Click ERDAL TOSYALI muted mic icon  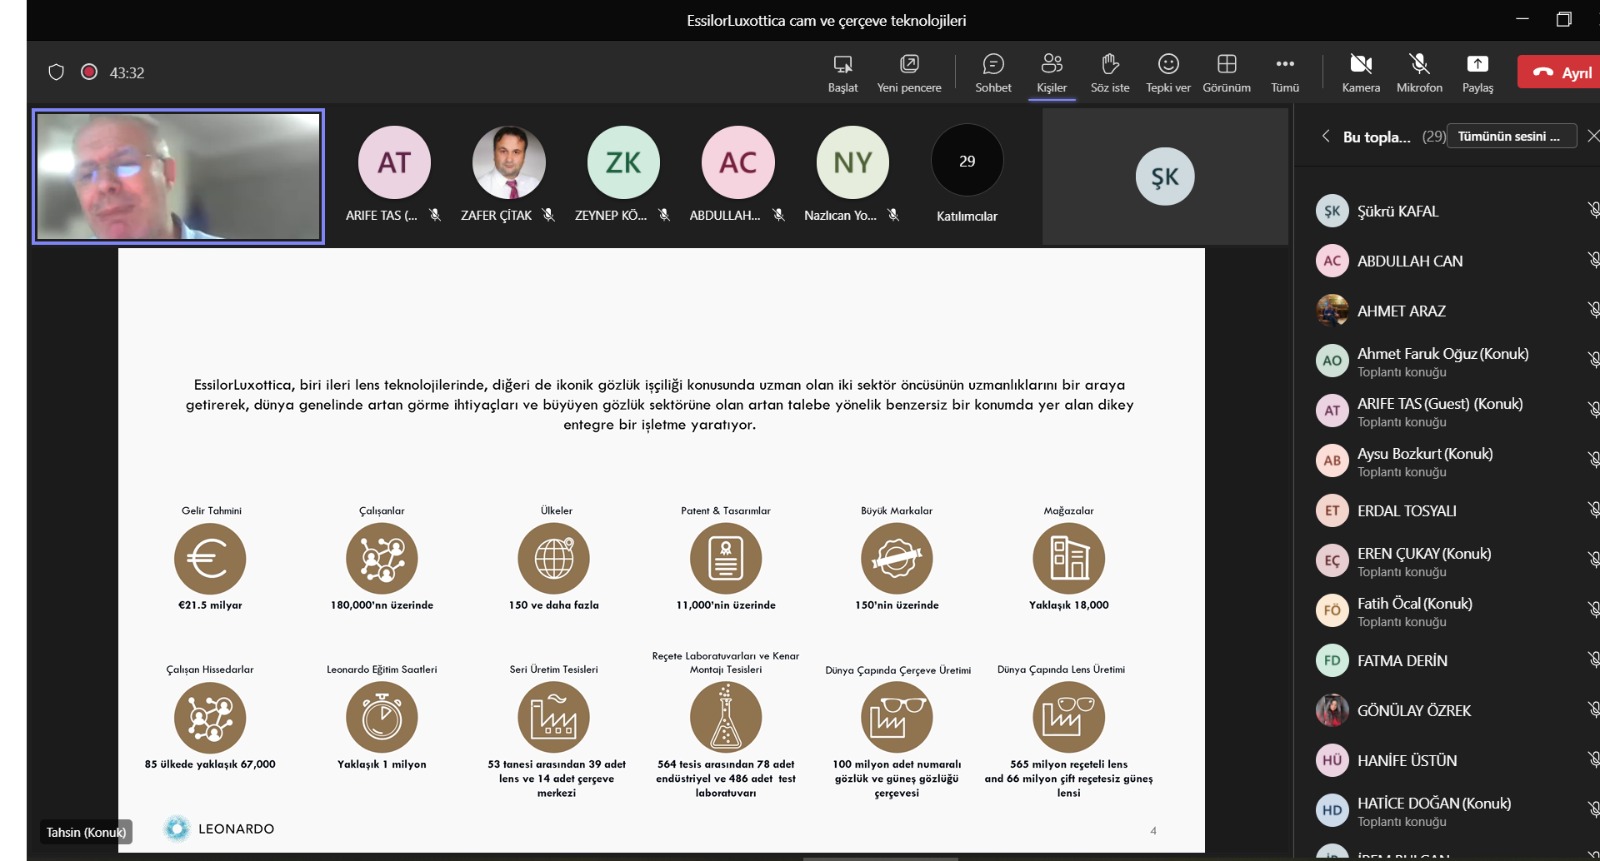[x=1593, y=510]
